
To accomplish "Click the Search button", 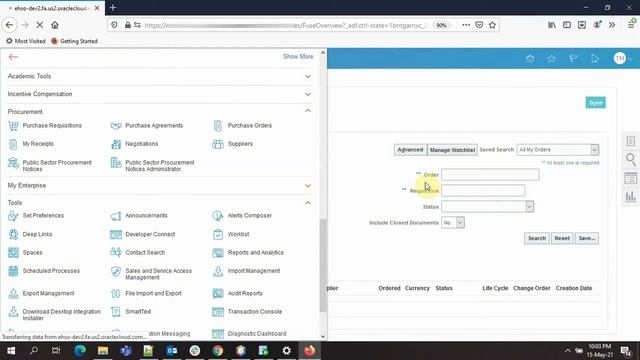I will tap(537, 238).
